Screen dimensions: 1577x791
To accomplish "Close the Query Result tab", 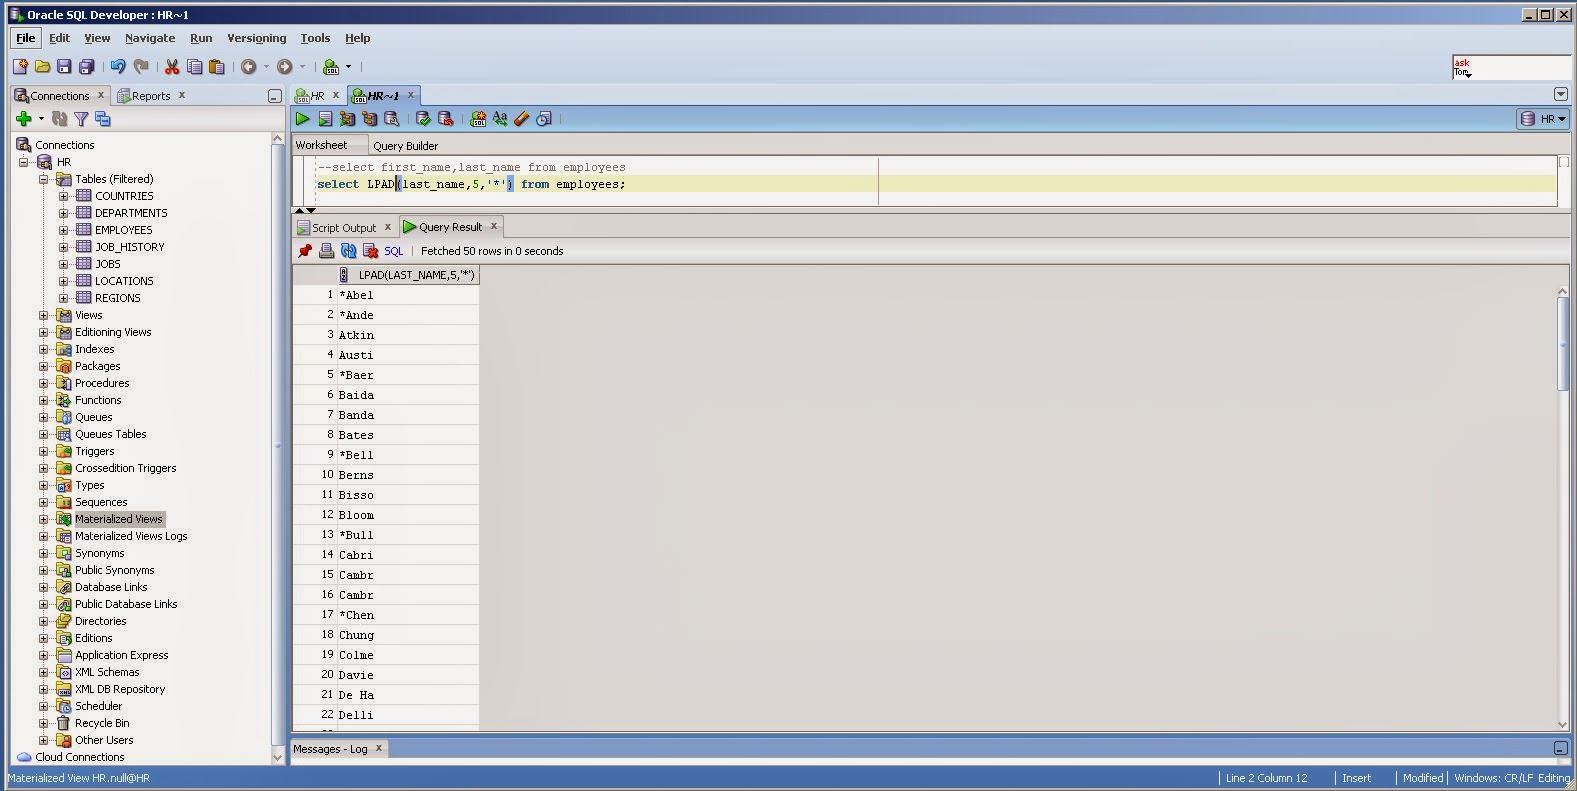I will click(x=493, y=226).
